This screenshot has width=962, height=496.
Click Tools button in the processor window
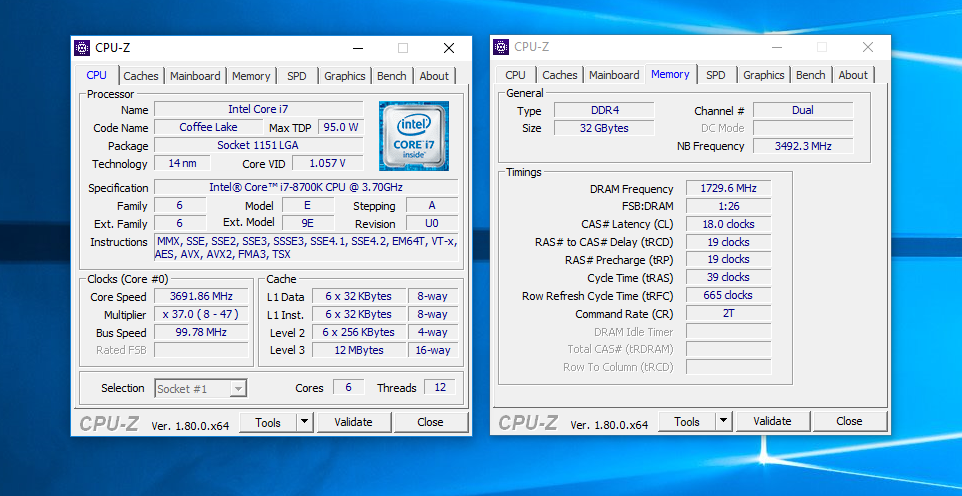268,422
